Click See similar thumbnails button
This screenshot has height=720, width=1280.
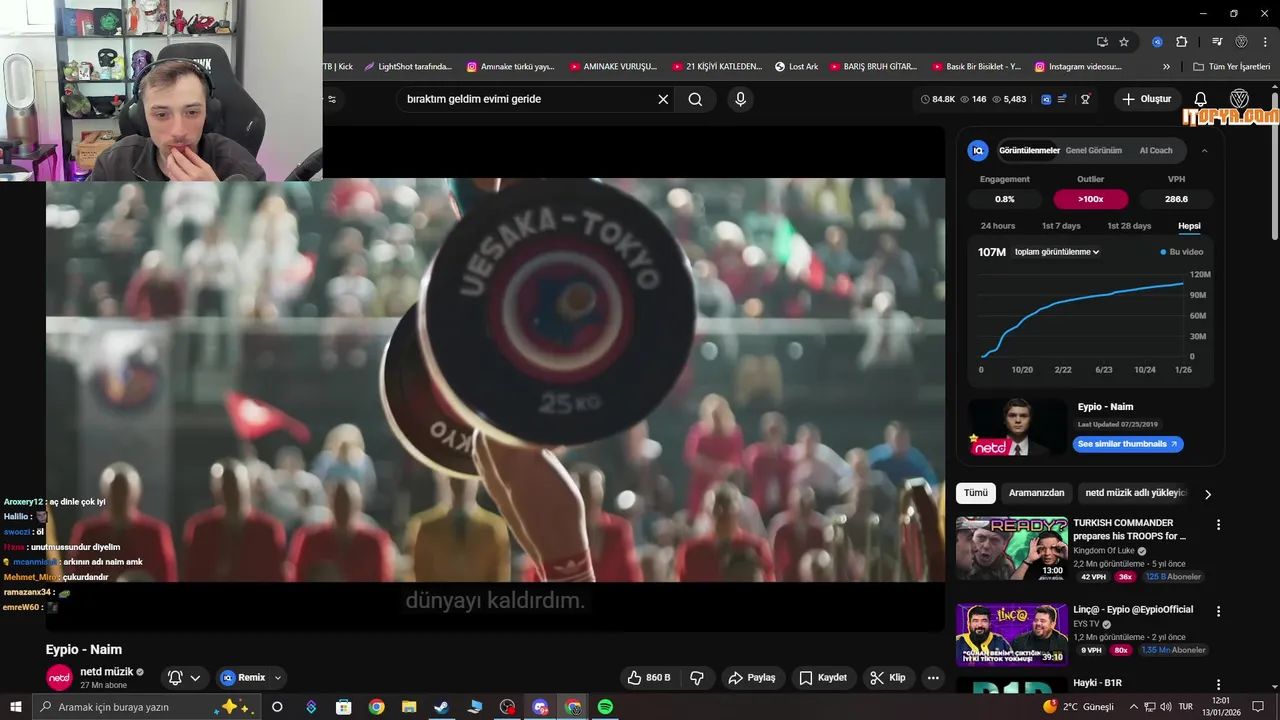(1128, 444)
